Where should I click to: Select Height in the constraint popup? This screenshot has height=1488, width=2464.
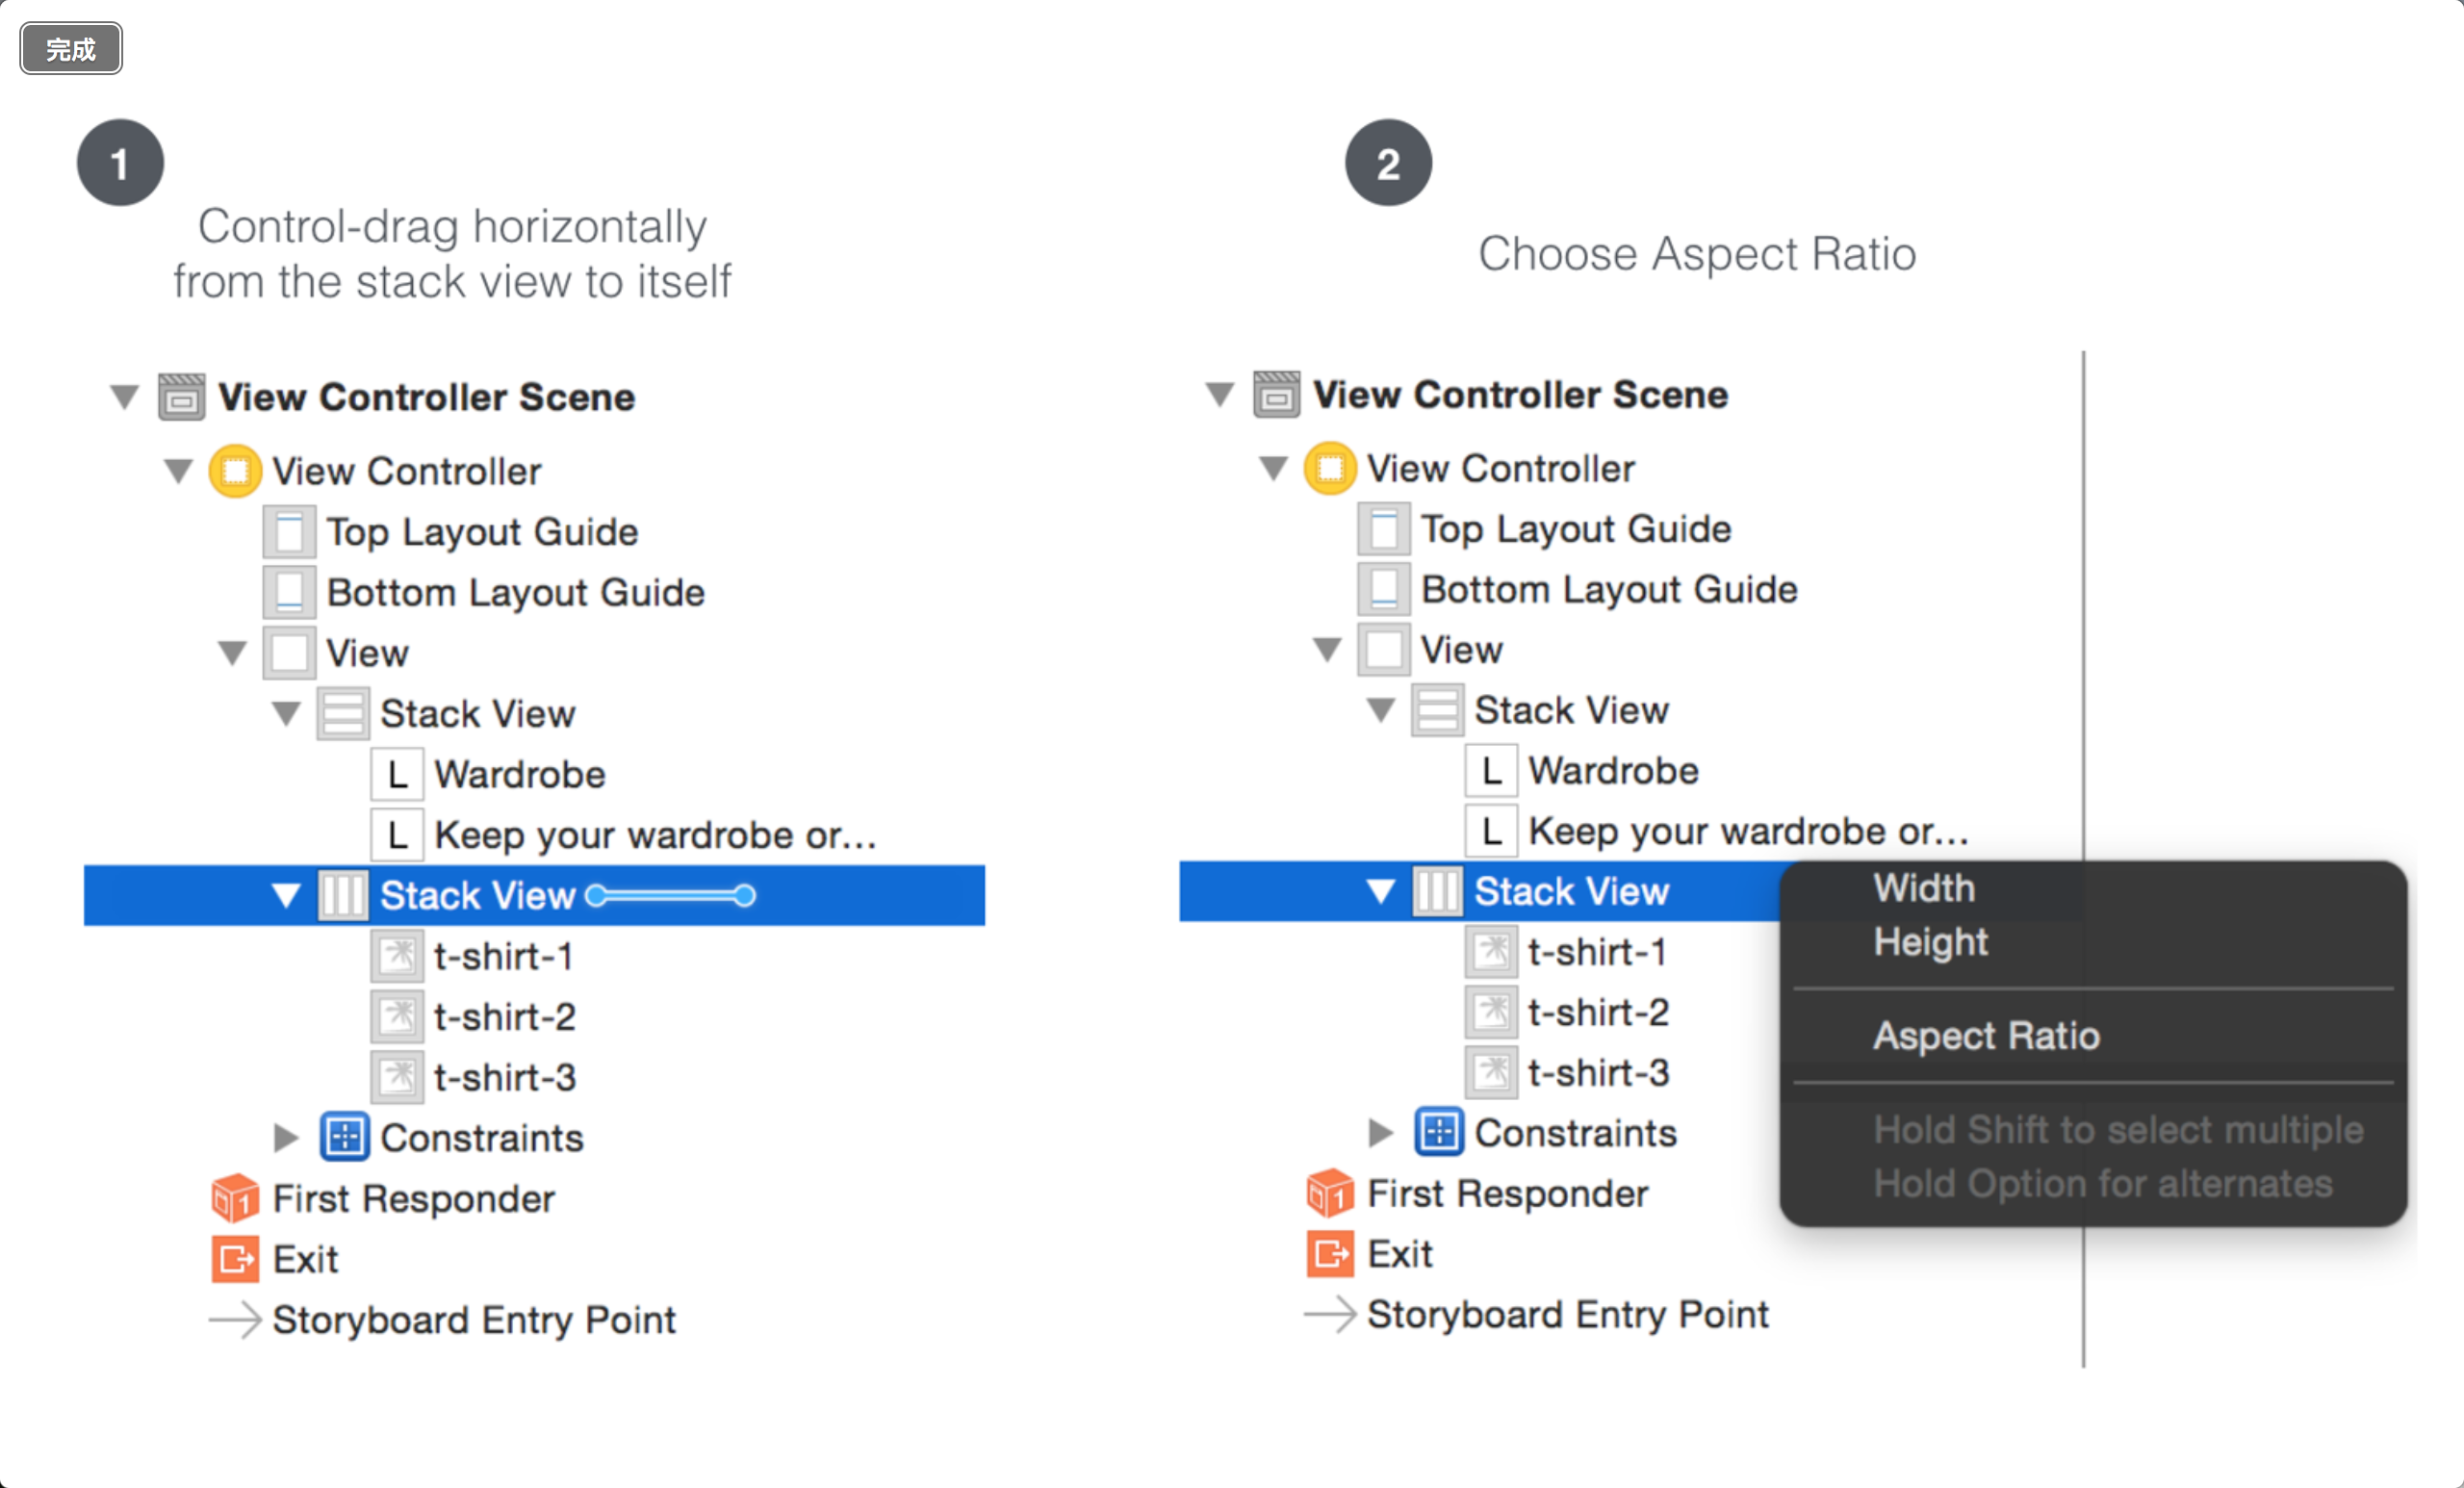point(1930,942)
